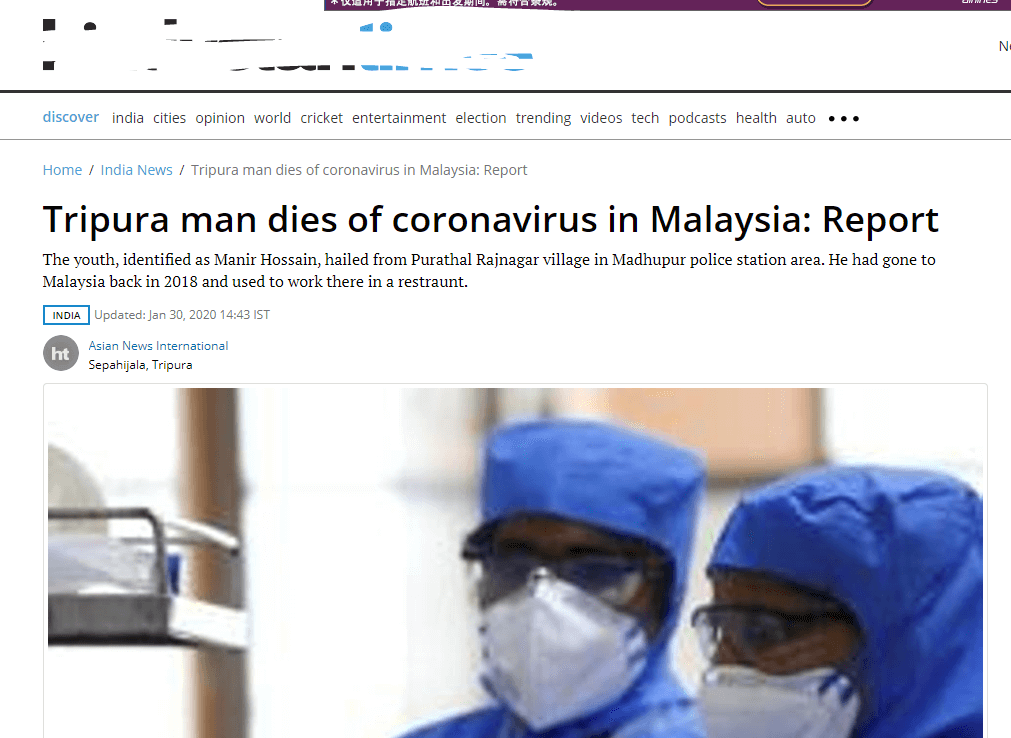The image size is (1011, 738).
Task: Select the opinion nav item
Action: pos(220,119)
